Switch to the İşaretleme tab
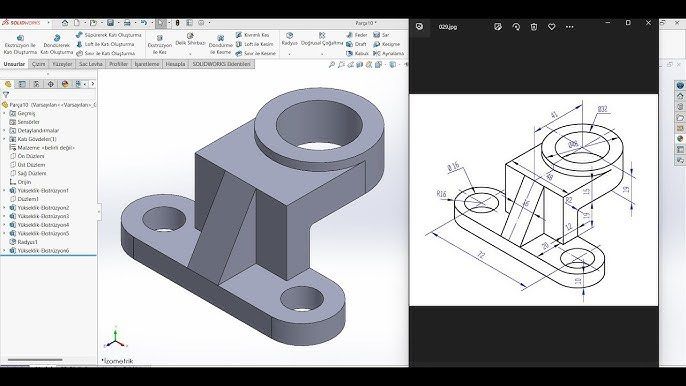Image resolution: width=686 pixels, height=386 pixels. coord(147,64)
